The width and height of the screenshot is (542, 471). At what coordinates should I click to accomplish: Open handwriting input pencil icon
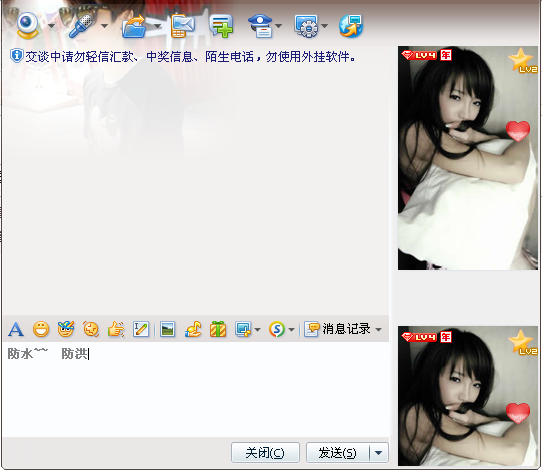[141, 329]
